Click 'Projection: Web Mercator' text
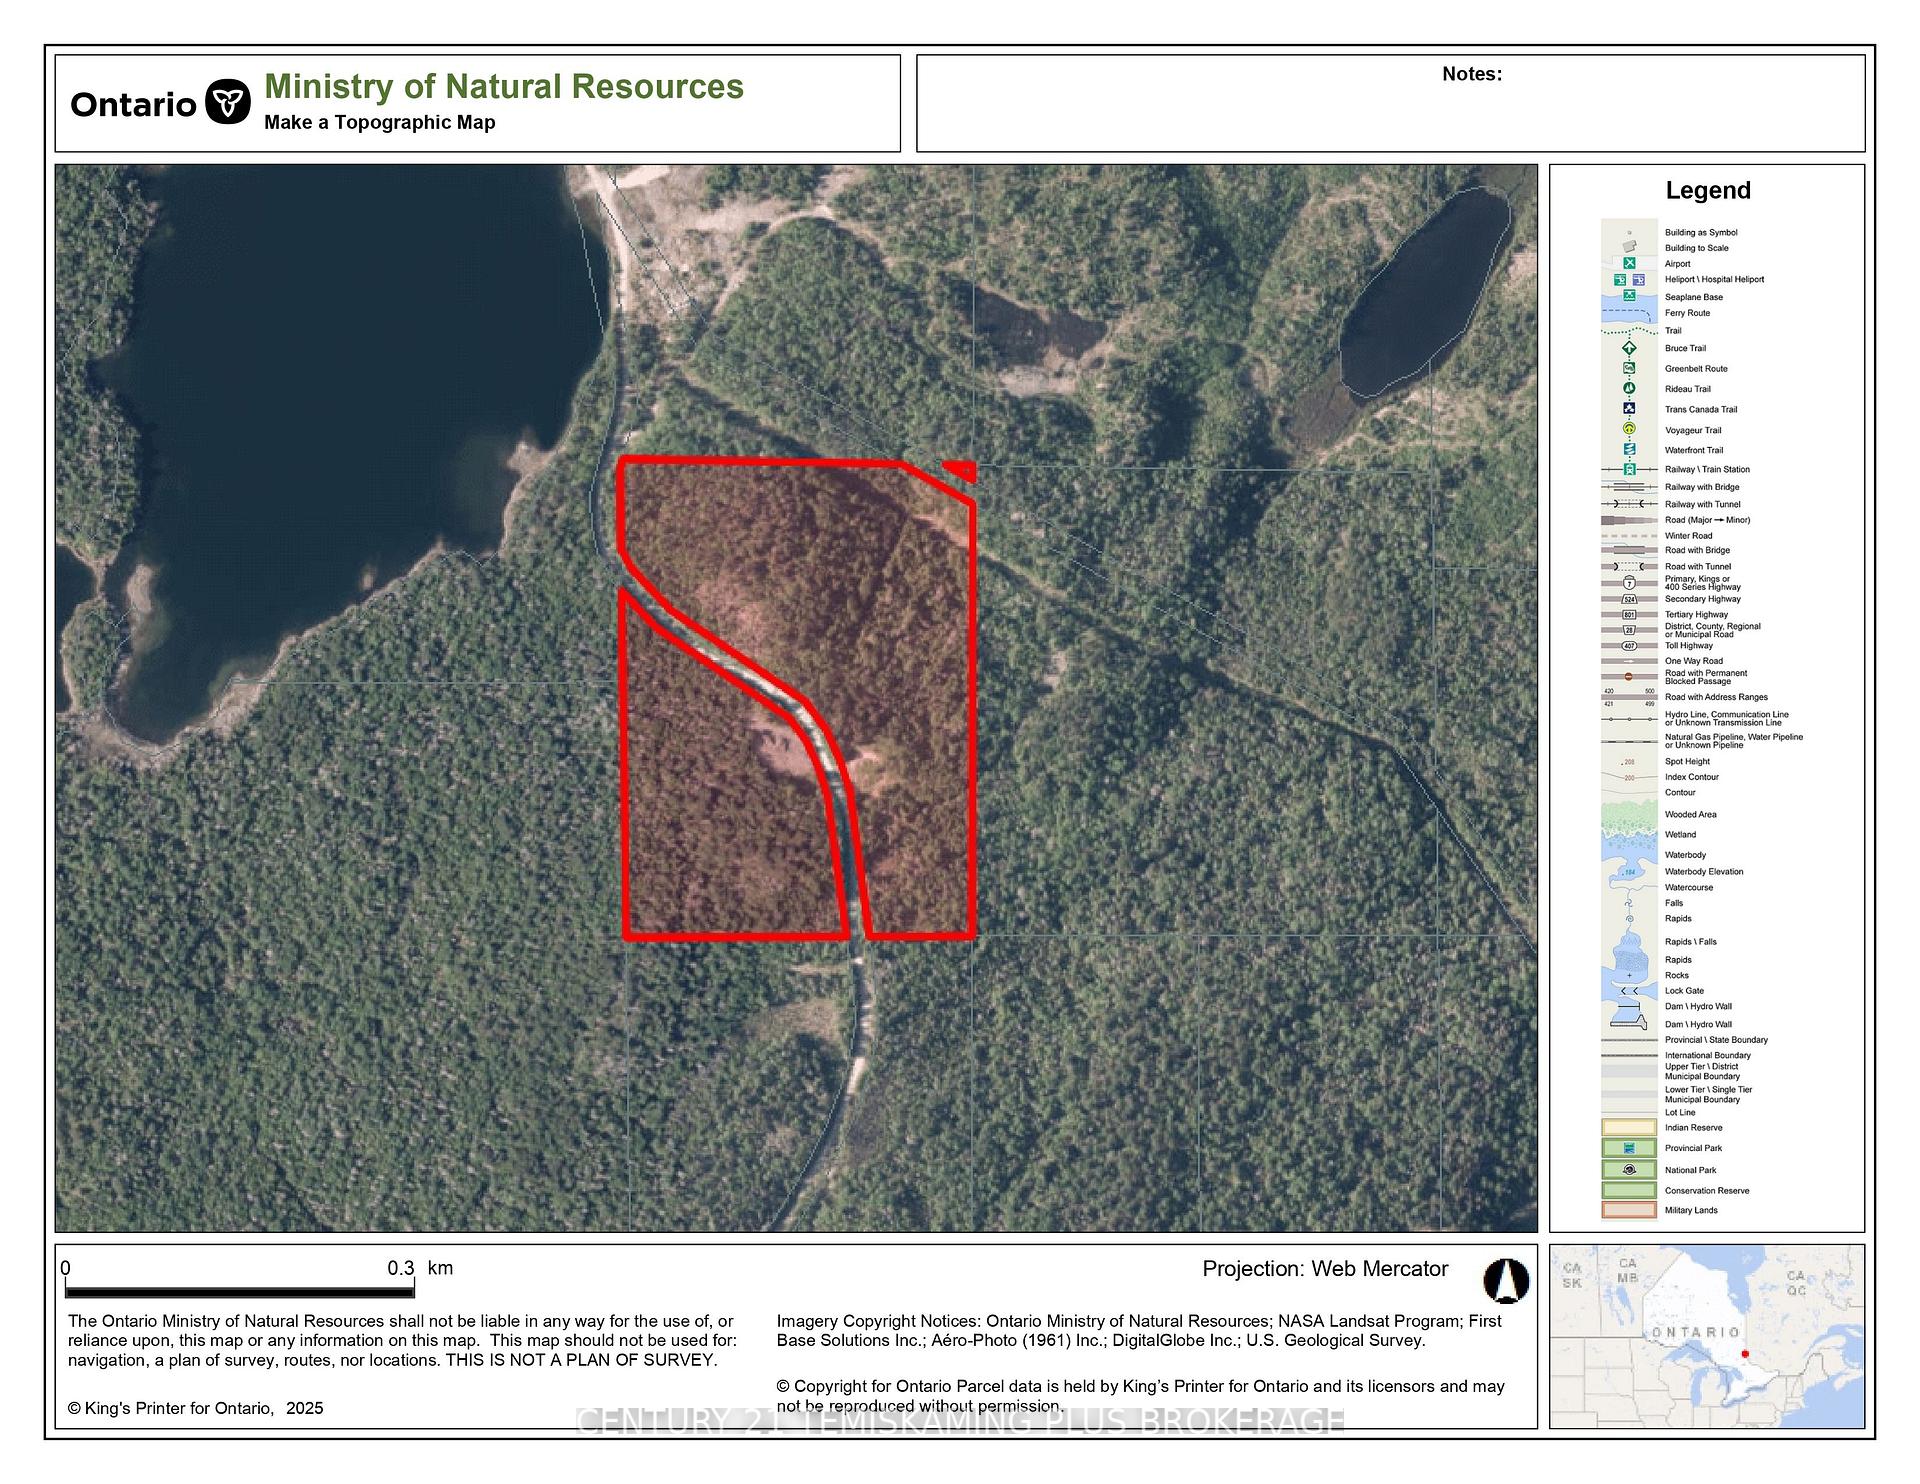 1325,1269
